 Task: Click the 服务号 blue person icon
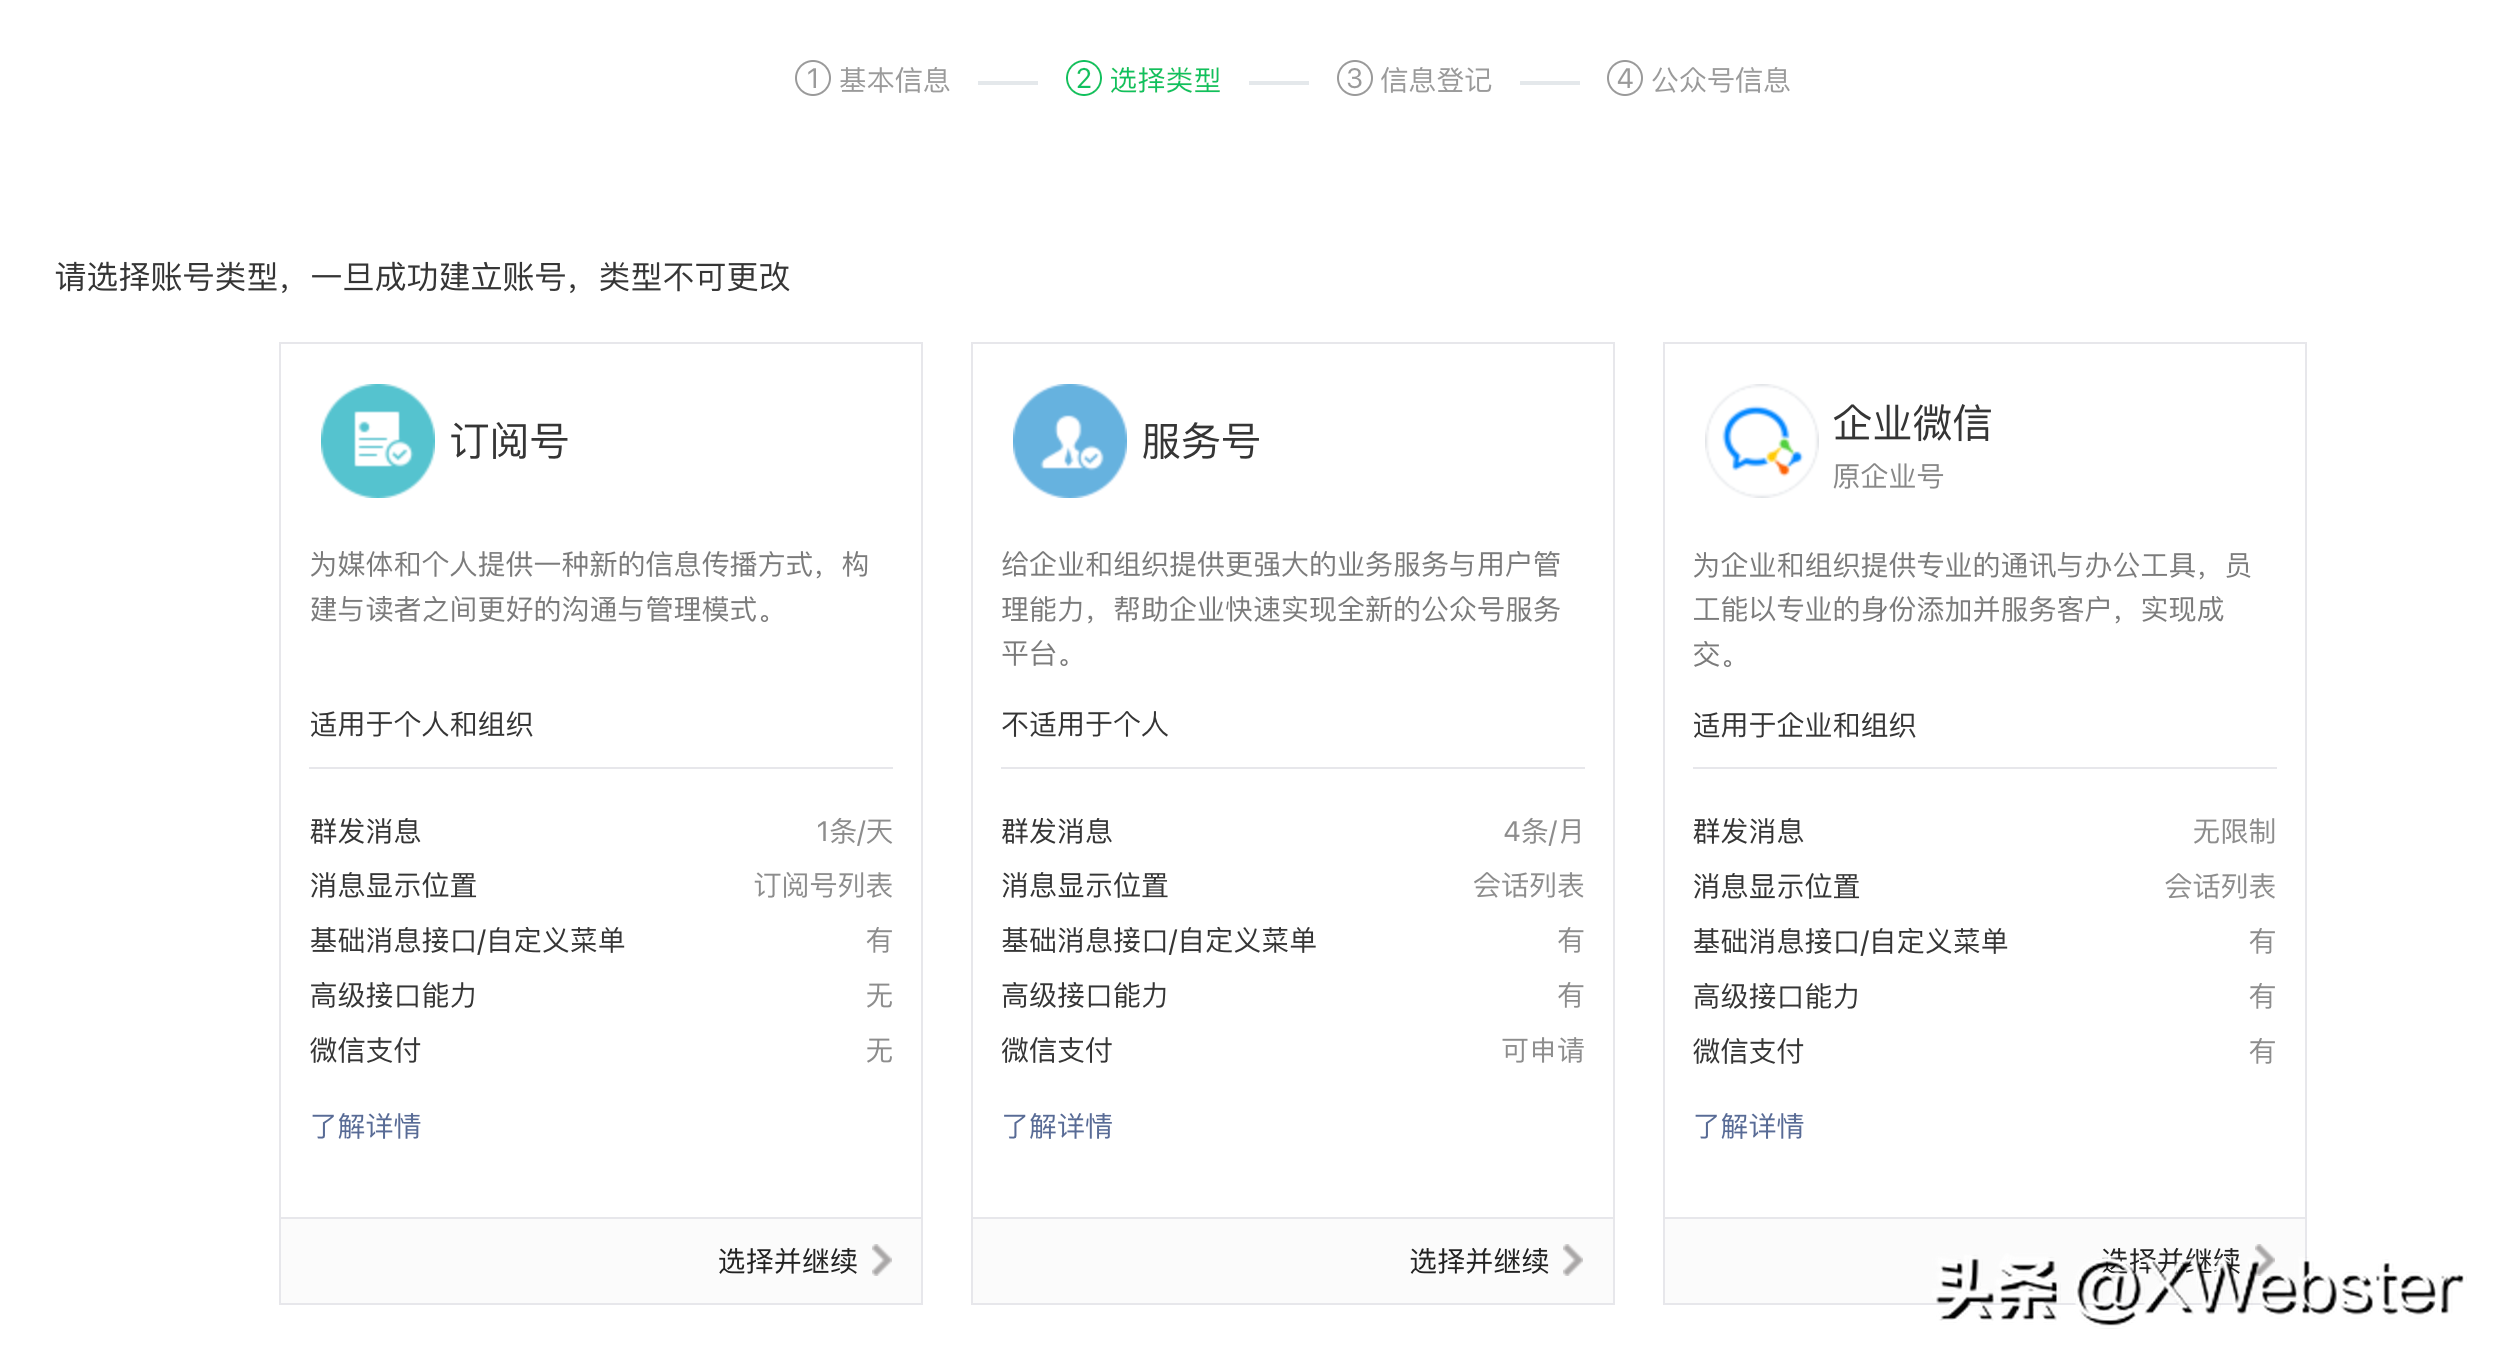[1069, 441]
